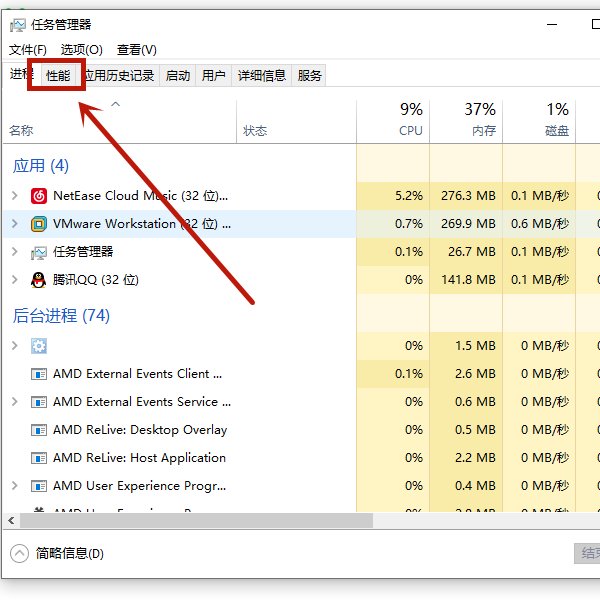The image size is (600, 600).
Task: Expand AMD User Experience Progr... group
Action: click(x=15, y=486)
